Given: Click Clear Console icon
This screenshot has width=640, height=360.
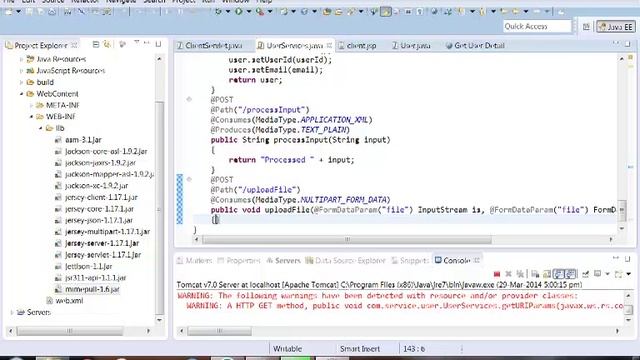Looking at the screenshot, I should pyautogui.click(x=535, y=274).
